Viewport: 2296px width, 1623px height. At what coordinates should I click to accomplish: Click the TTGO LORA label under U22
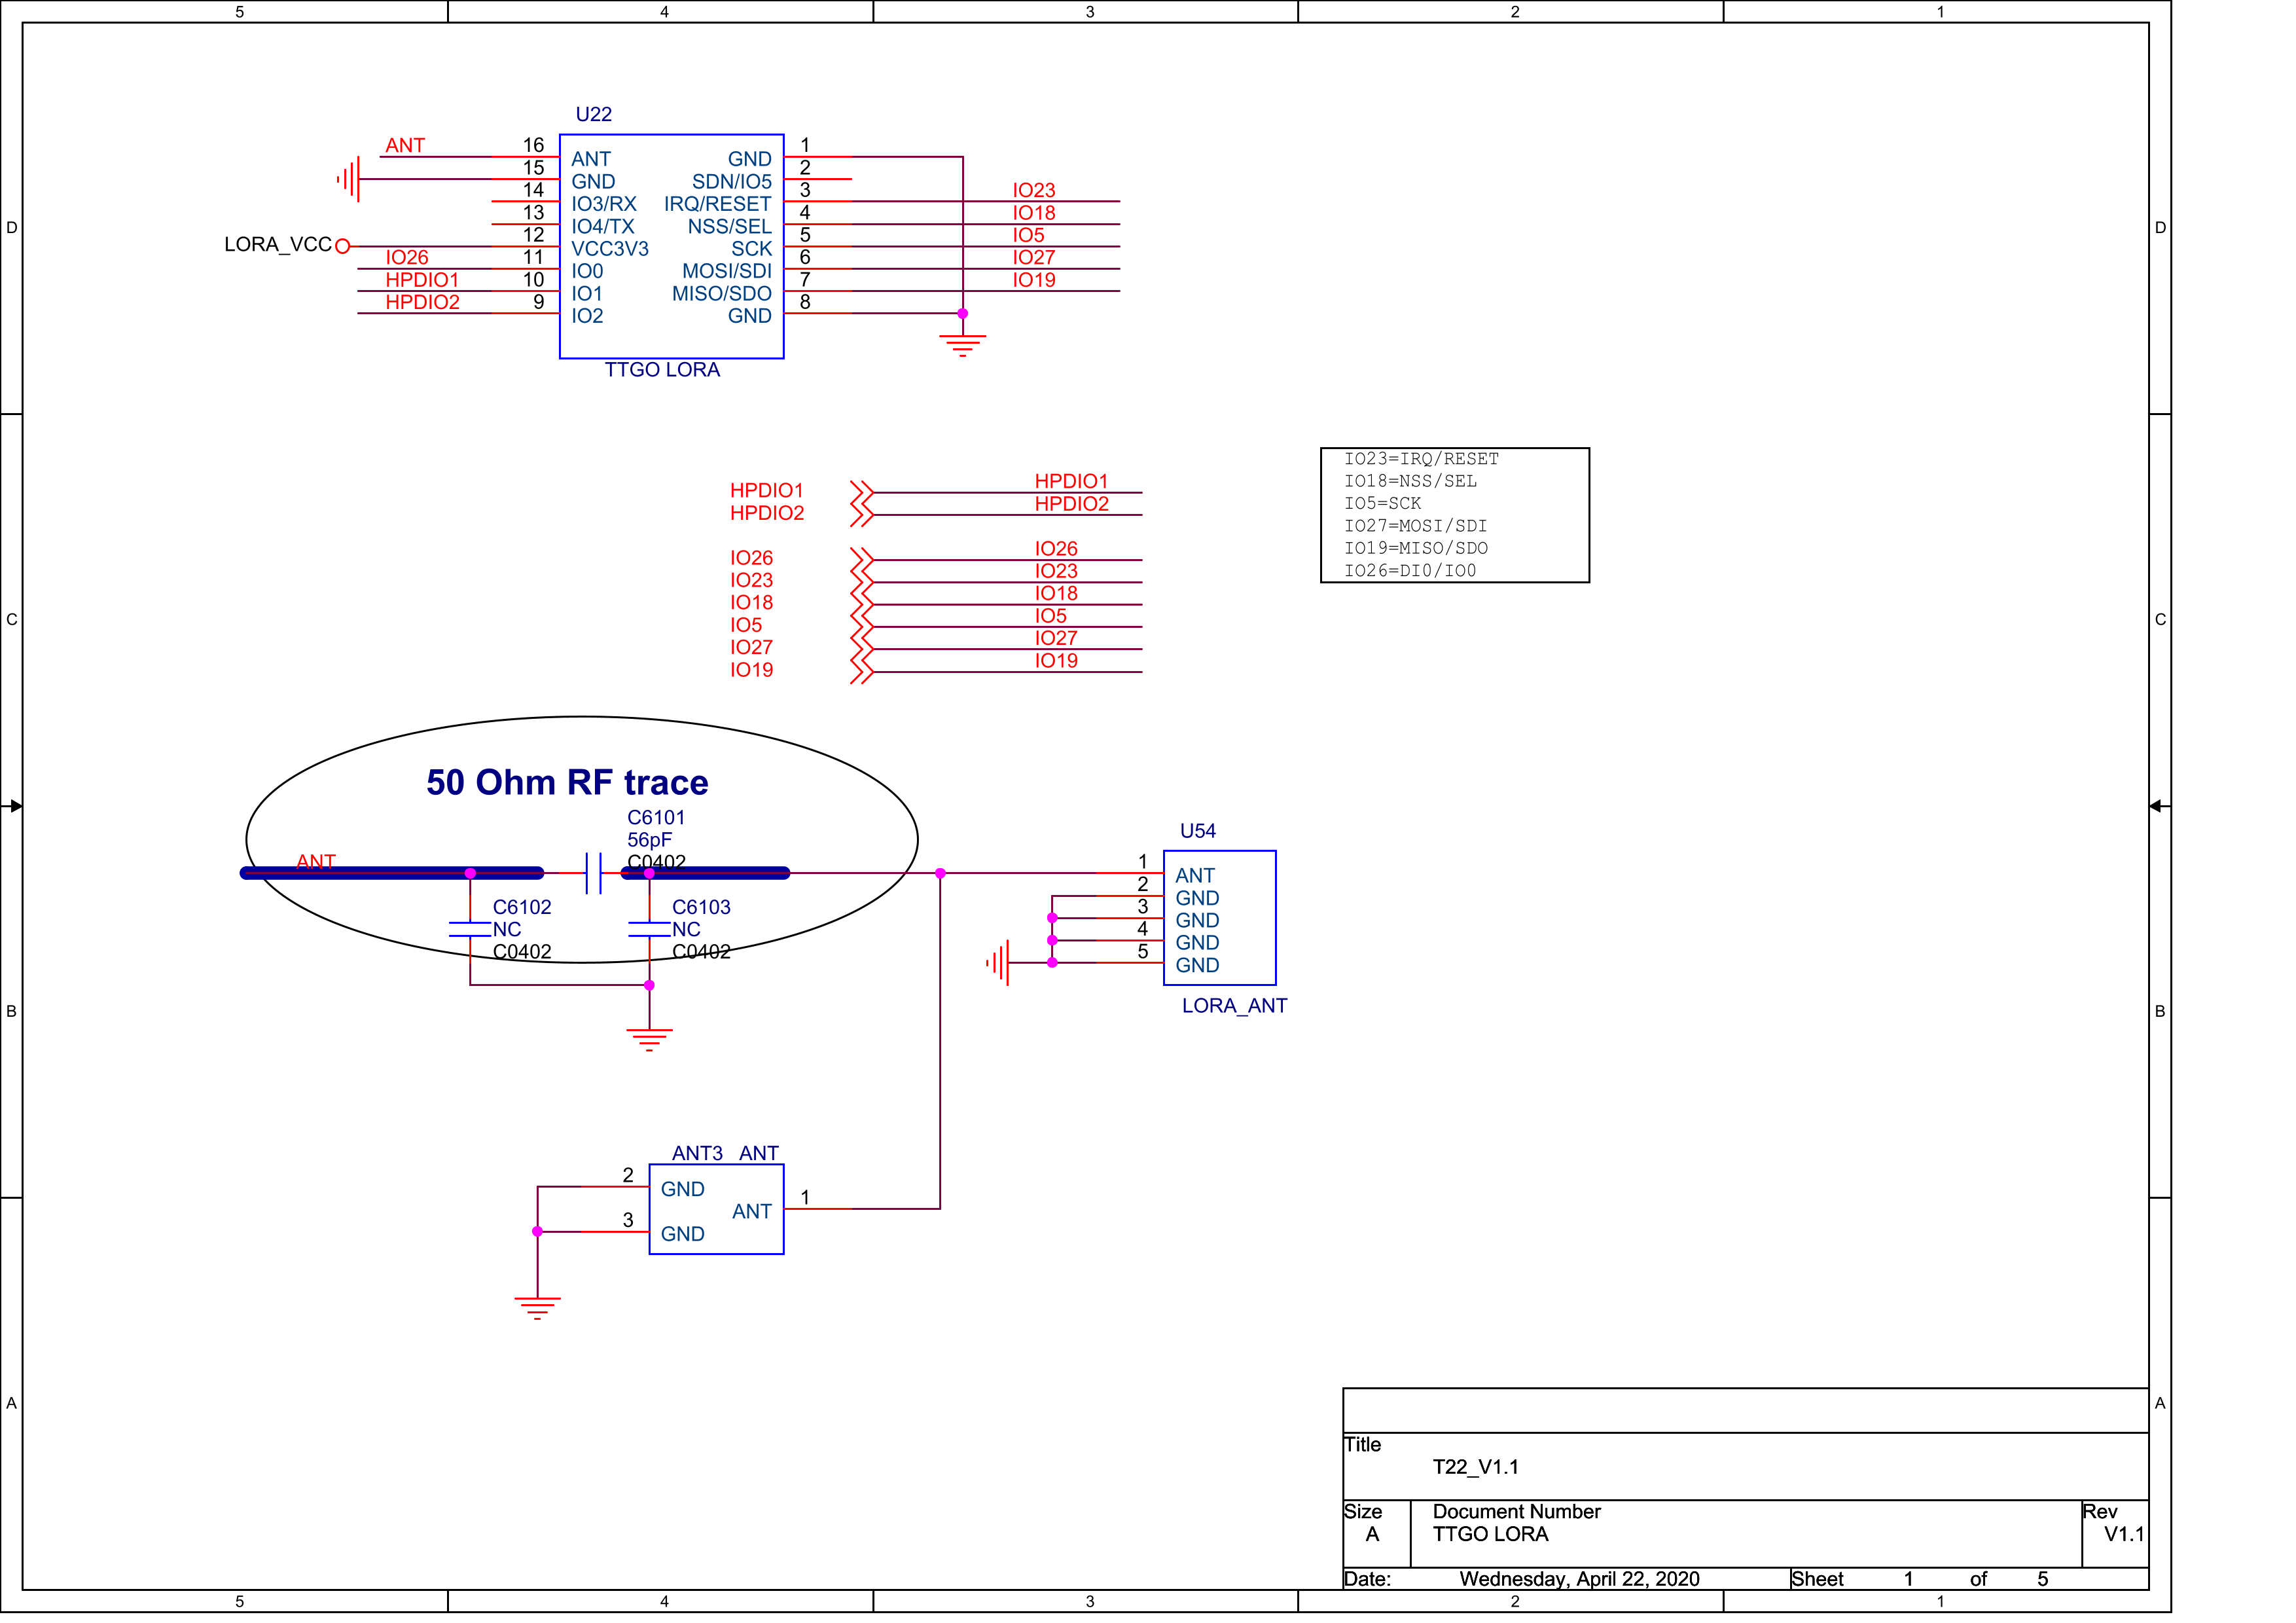click(x=662, y=370)
